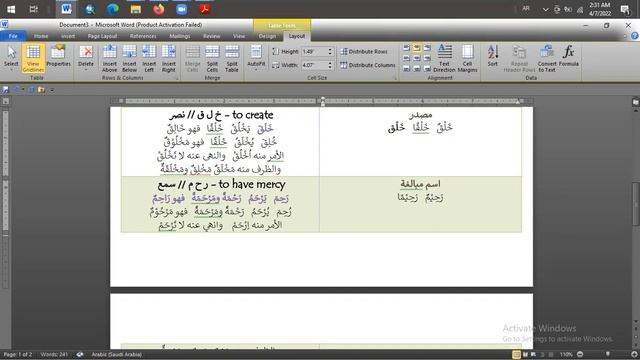The height and width of the screenshot is (360, 640).
Task: Click zoom out minus button
Action: click(580, 354)
